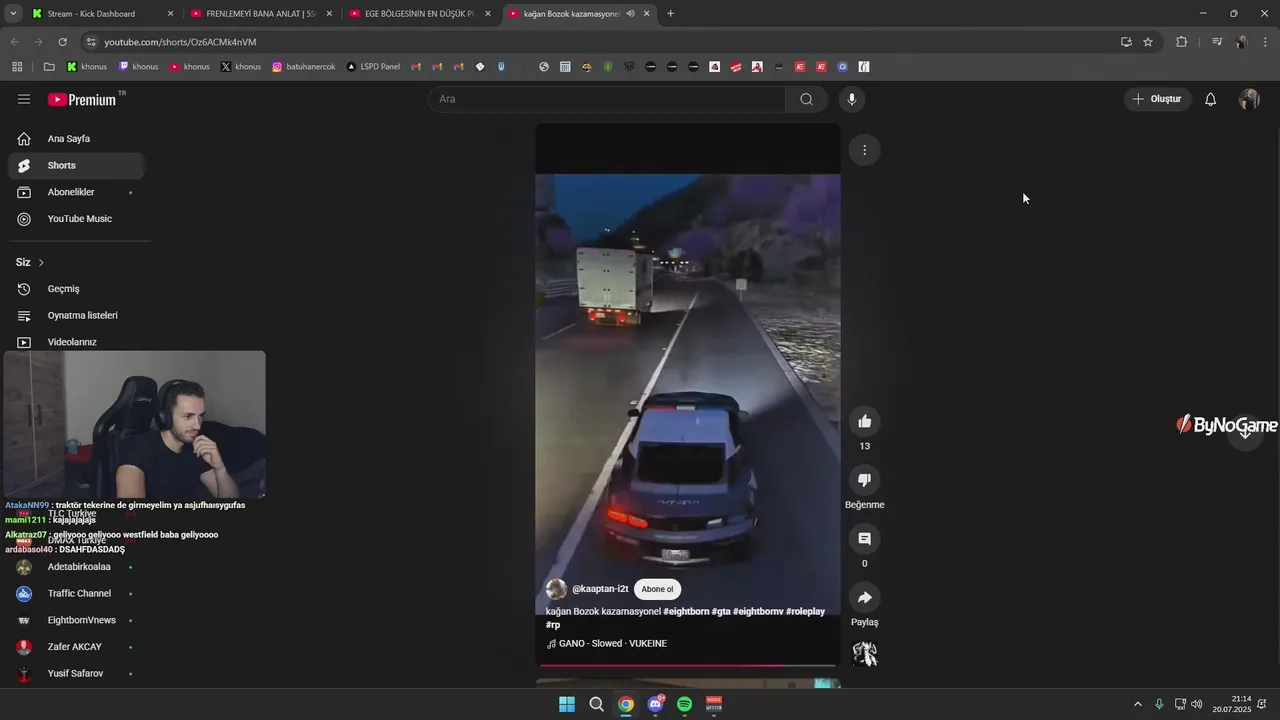The width and height of the screenshot is (1280, 720).
Task: Open the X khonus bookmark
Action: pyautogui.click(x=241, y=67)
